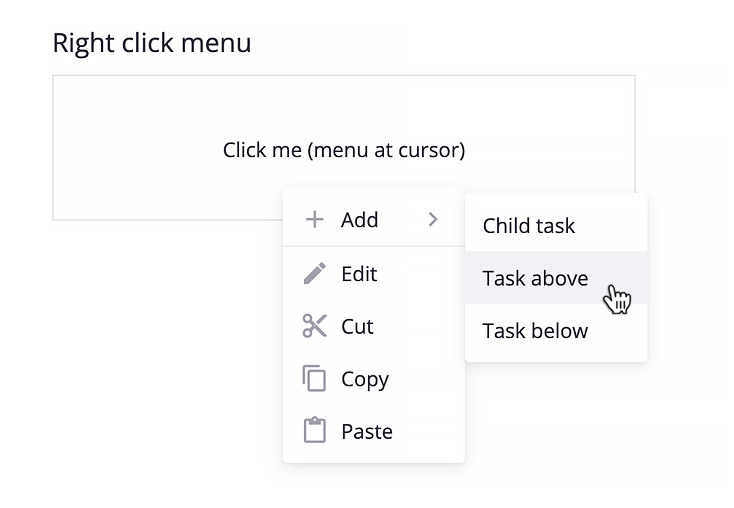Screen dimensions: 734x508
Task: Click the clipboard icon for Paste
Action: tap(315, 430)
